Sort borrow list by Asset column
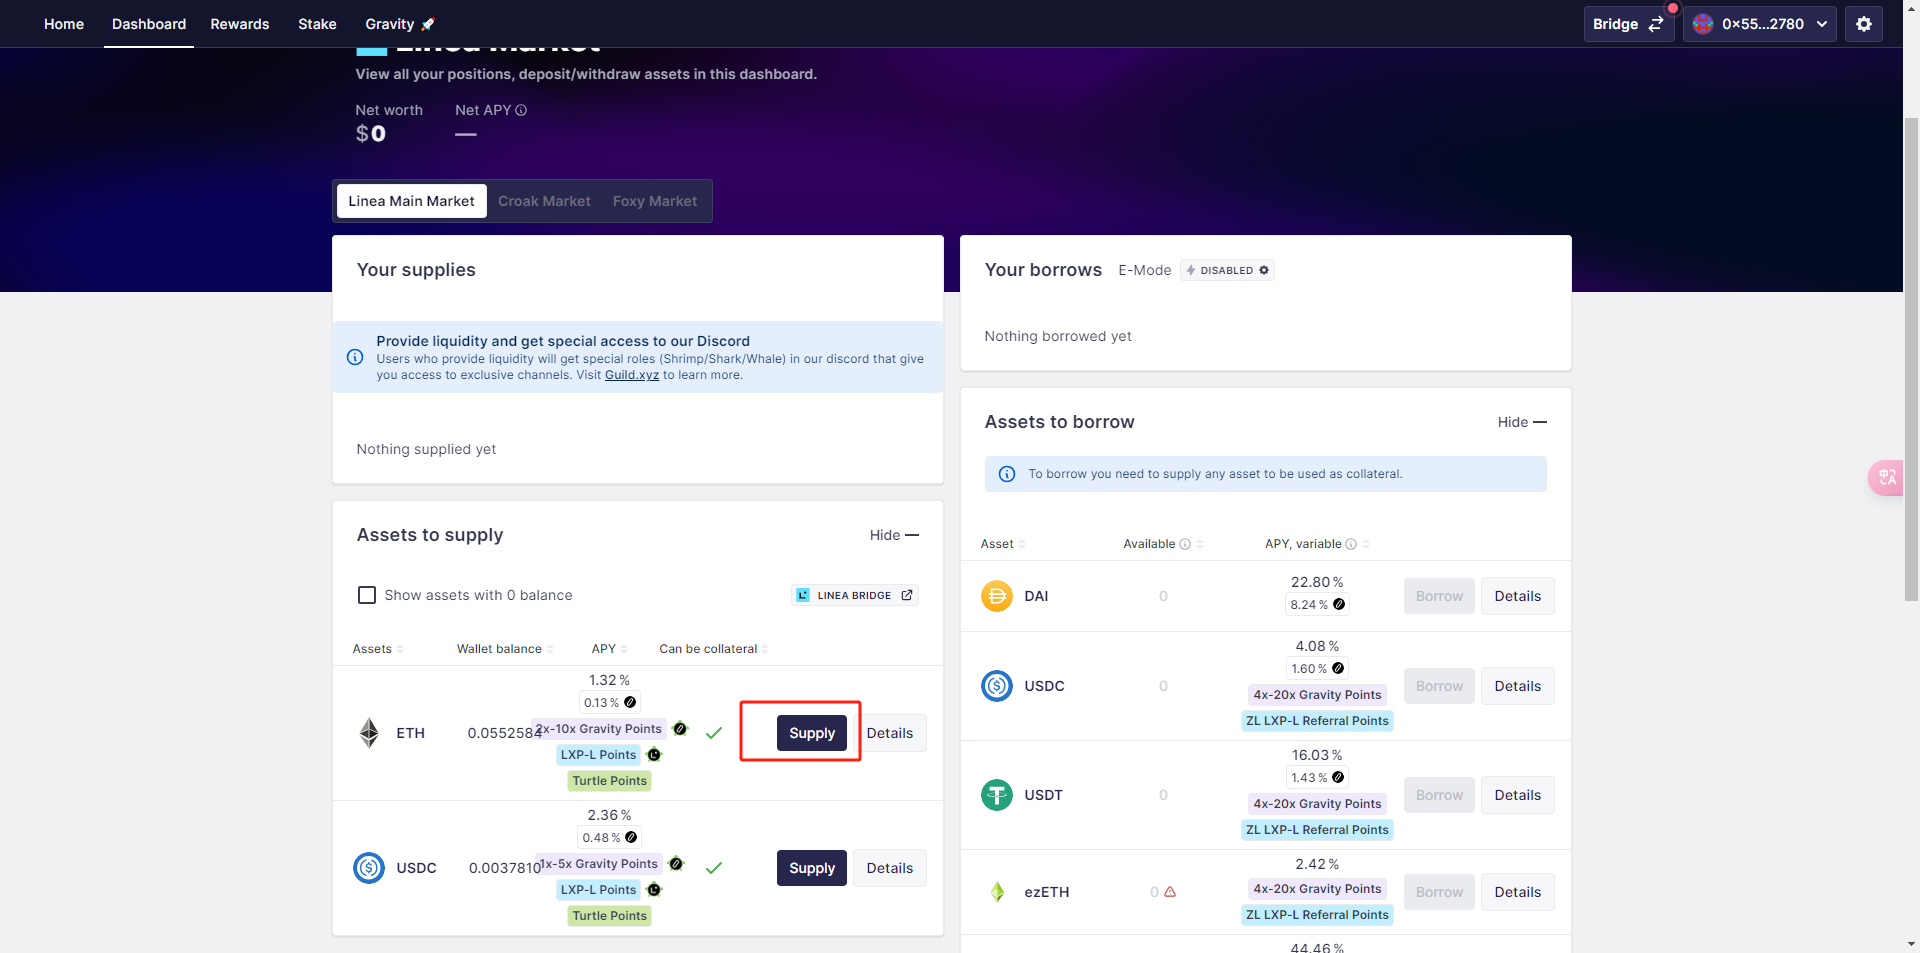 [x=1003, y=544]
